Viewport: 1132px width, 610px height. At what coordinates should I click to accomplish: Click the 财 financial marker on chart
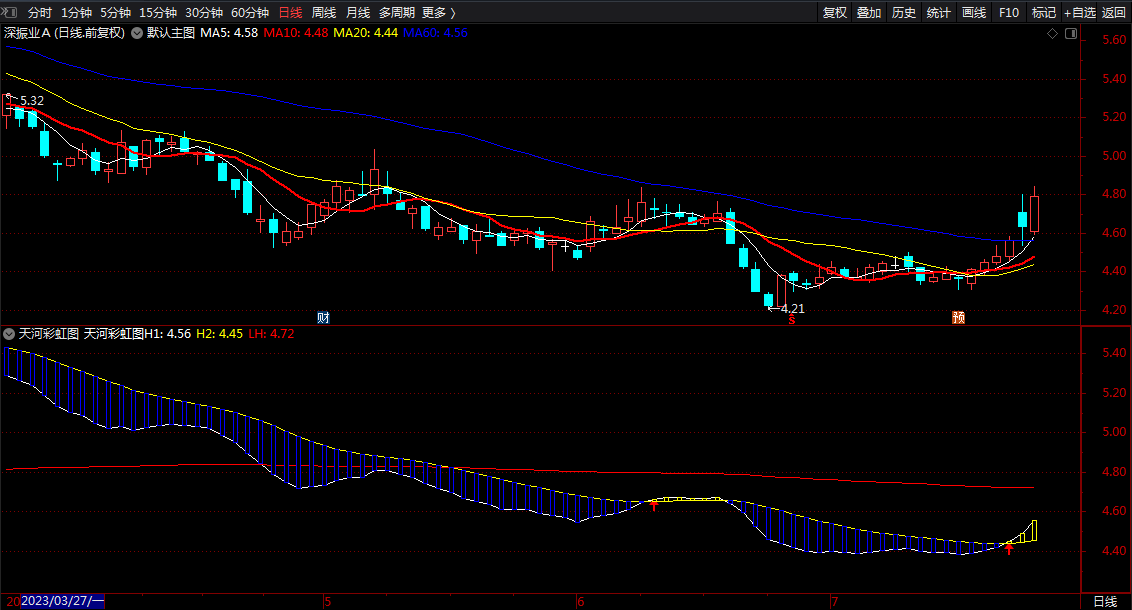tap(323, 318)
